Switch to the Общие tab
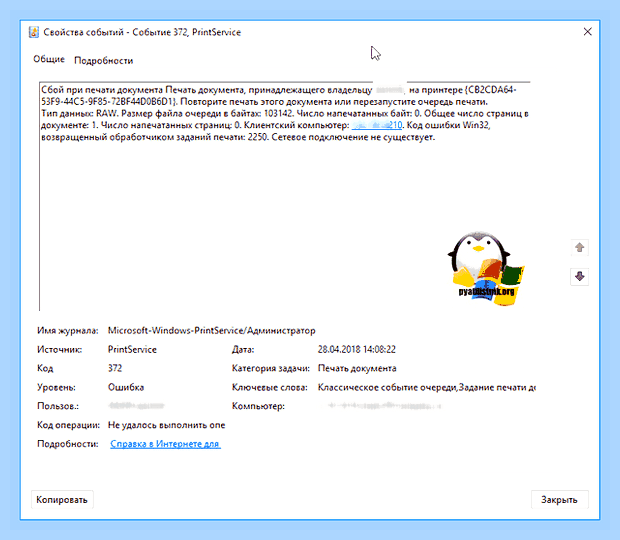 (49, 59)
